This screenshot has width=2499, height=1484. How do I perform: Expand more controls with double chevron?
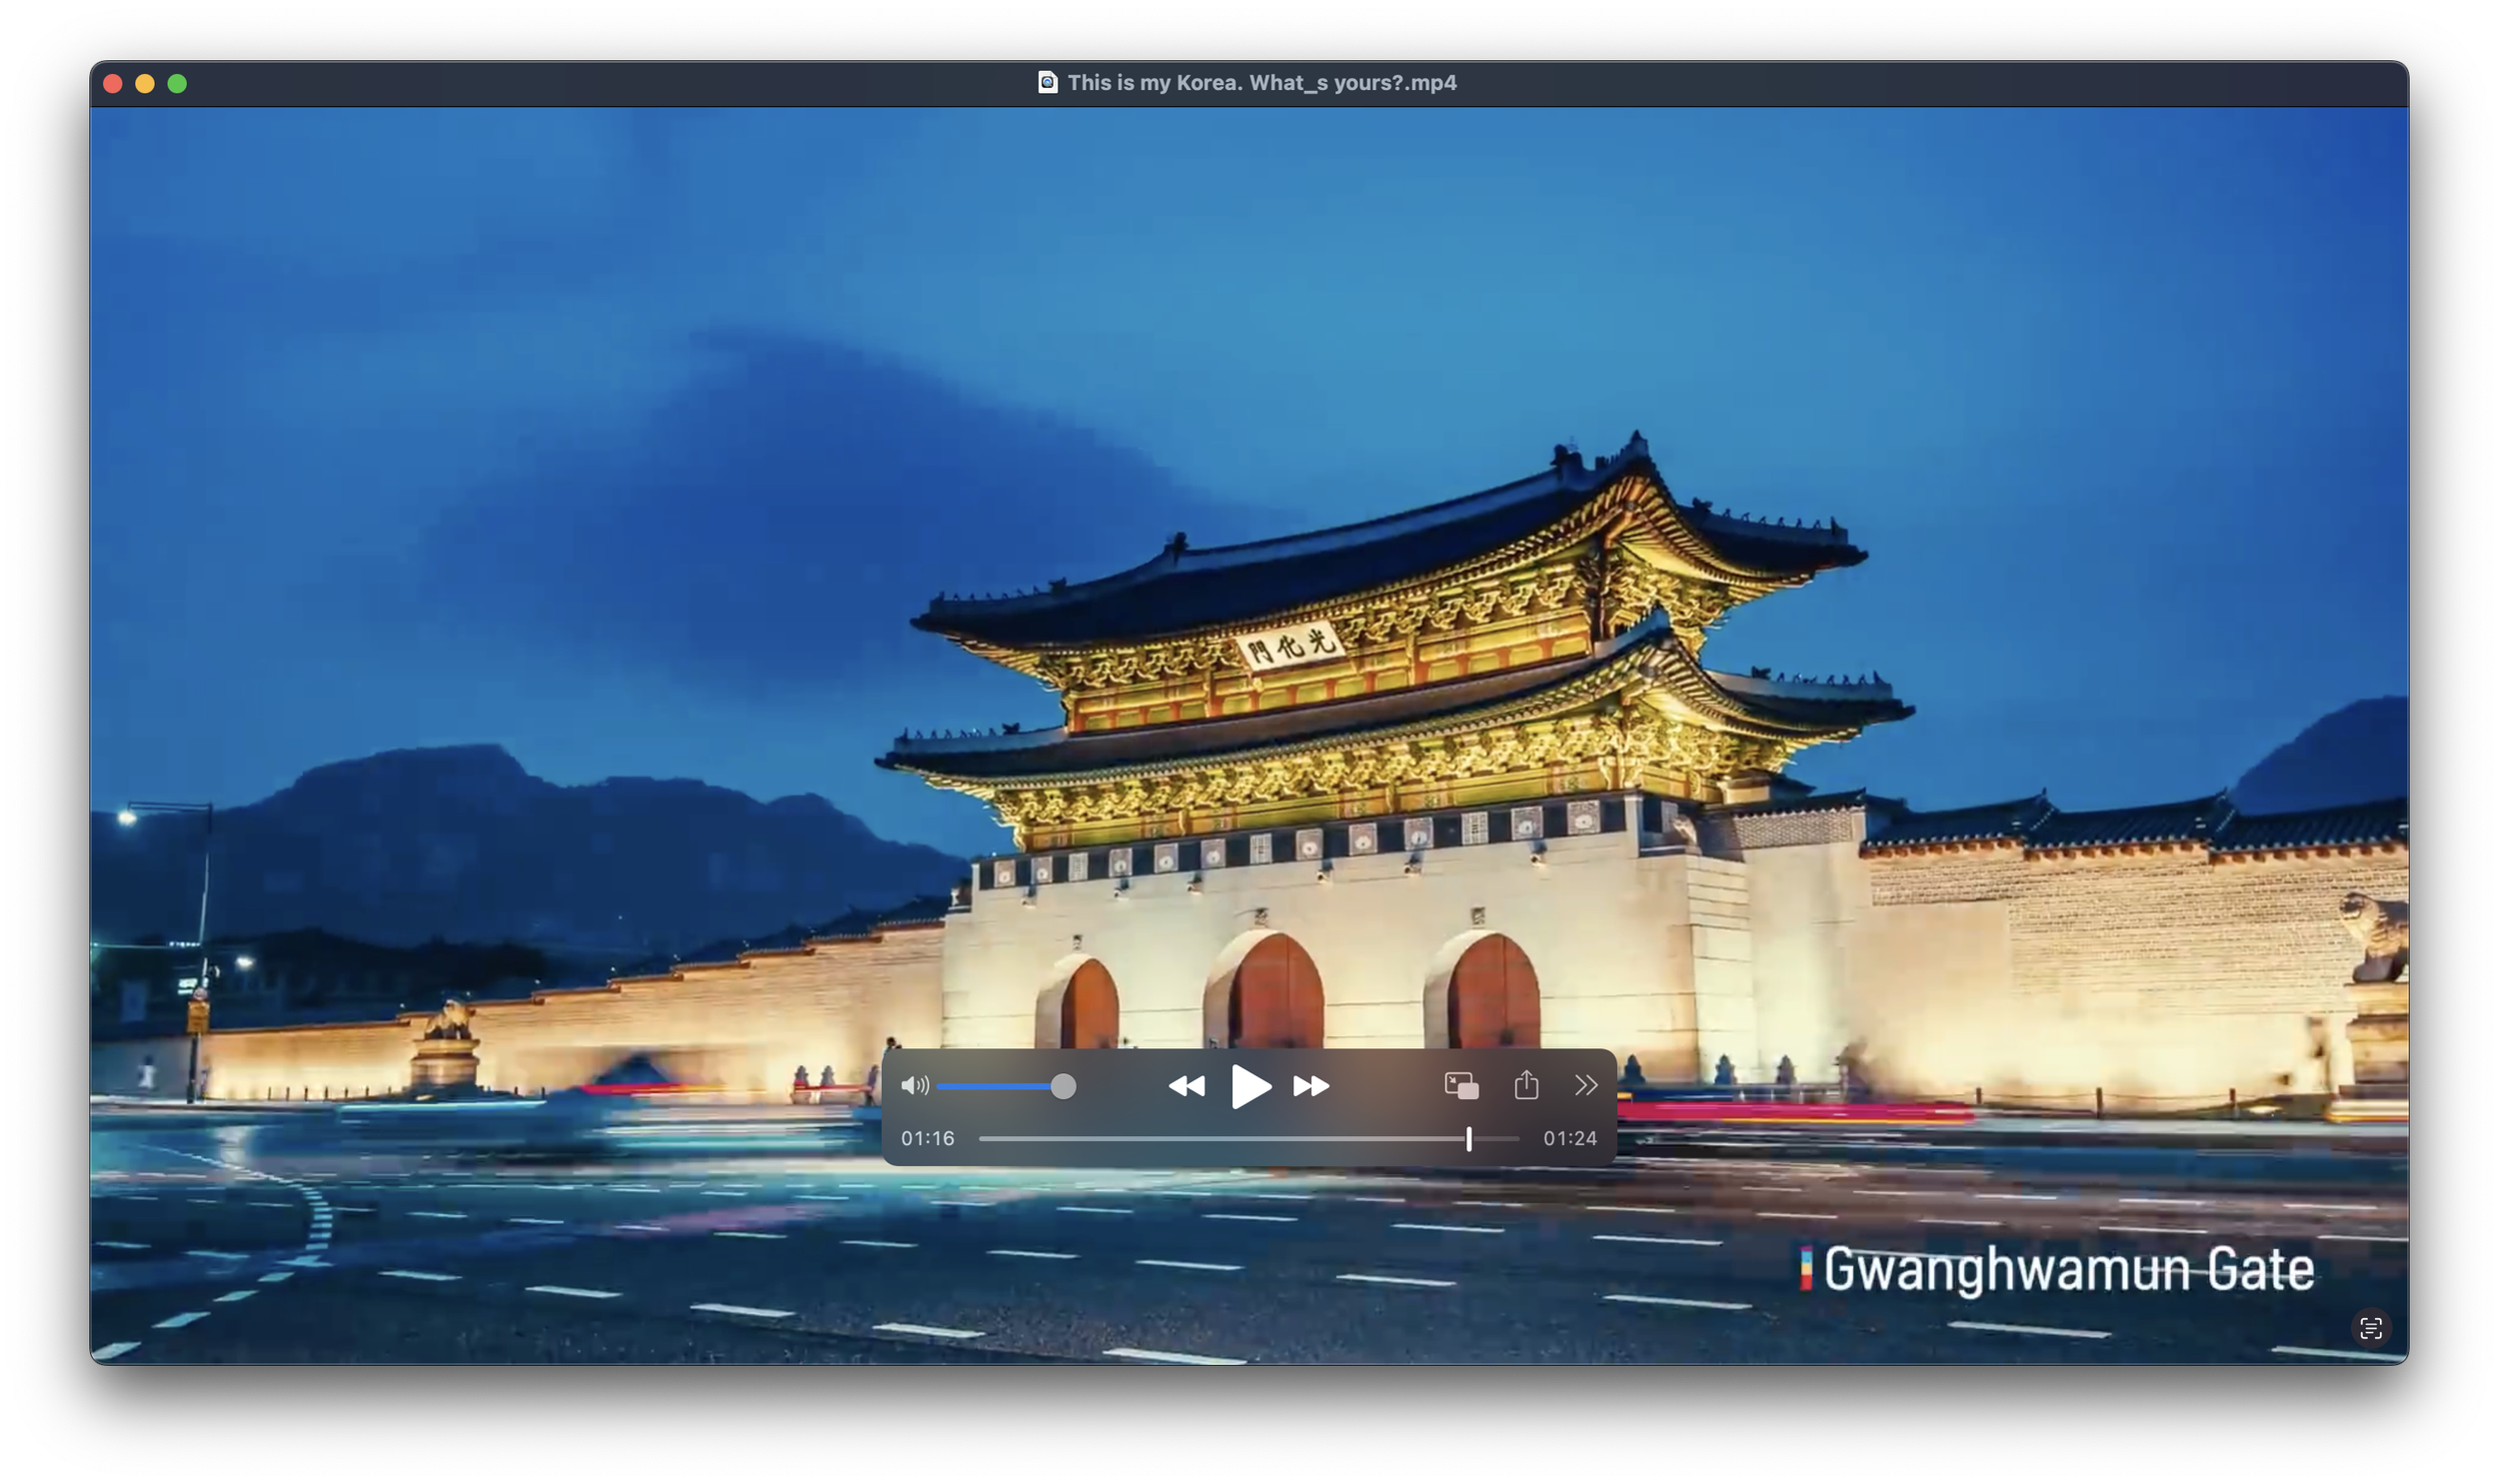tap(1586, 1086)
